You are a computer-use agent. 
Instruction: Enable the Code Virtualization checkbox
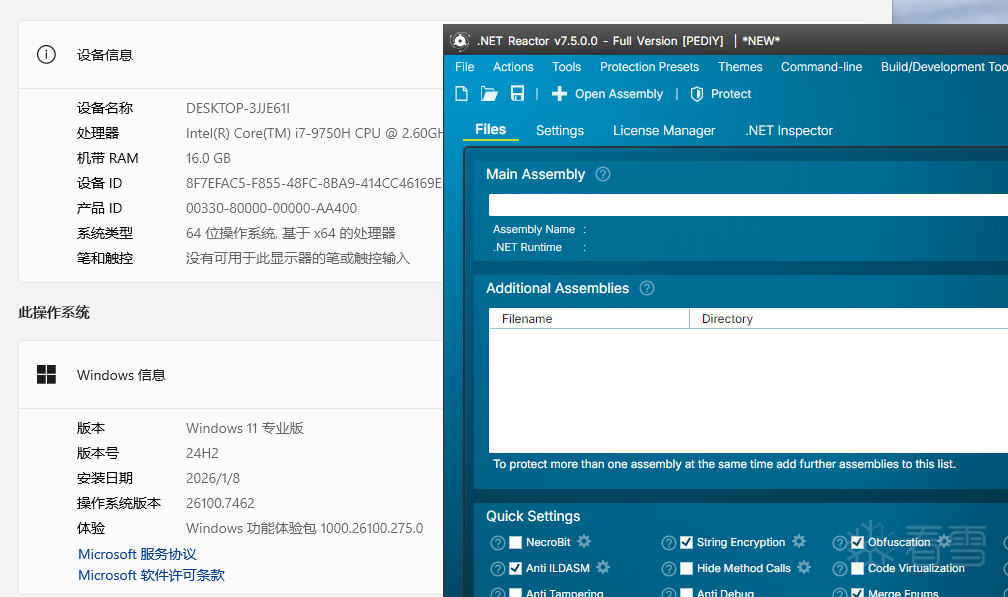click(x=858, y=568)
